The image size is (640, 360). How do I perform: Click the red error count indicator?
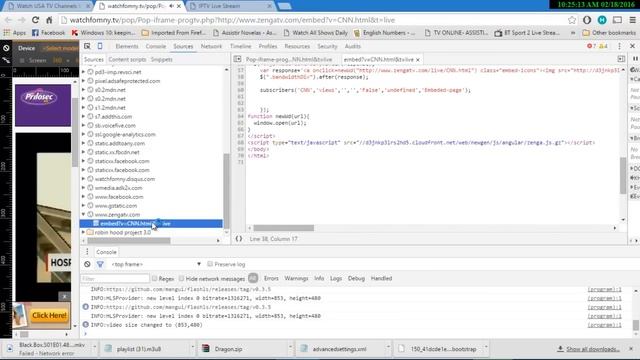tap(591, 46)
